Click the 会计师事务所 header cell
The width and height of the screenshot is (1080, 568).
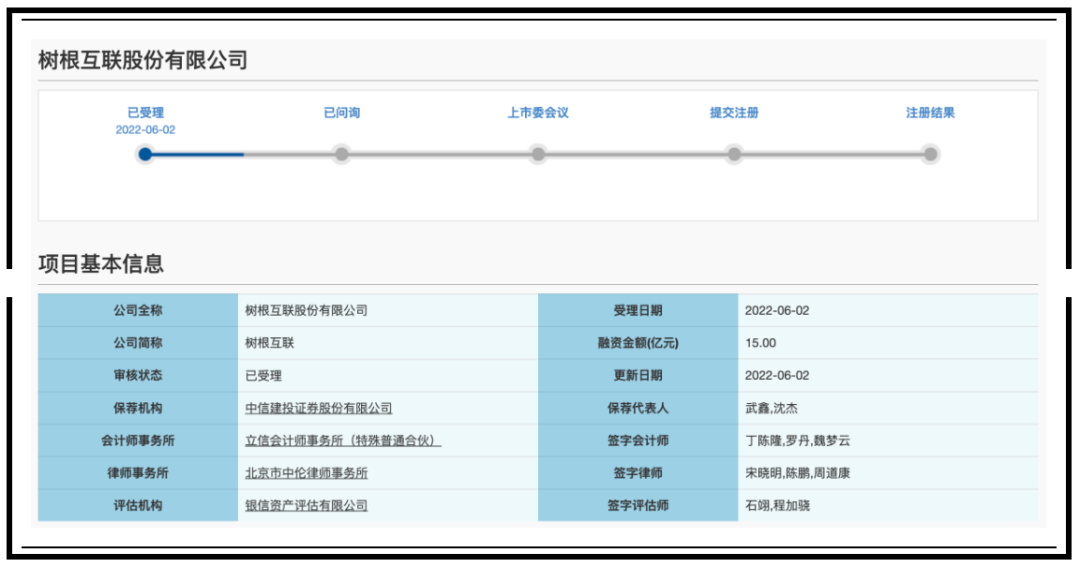(x=138, y=441)
